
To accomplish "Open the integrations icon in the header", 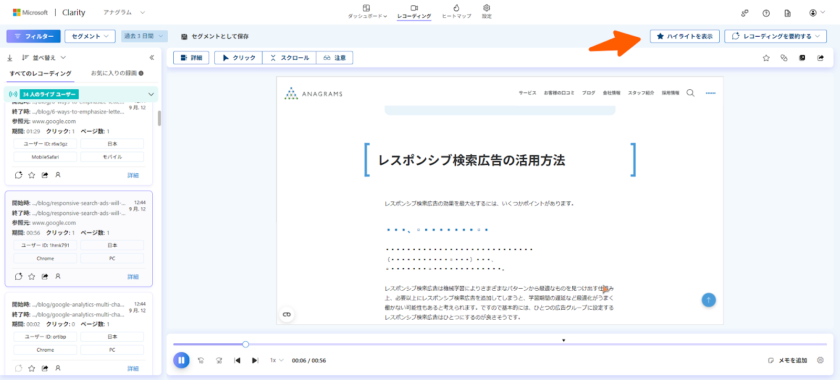I will [745, 13].
